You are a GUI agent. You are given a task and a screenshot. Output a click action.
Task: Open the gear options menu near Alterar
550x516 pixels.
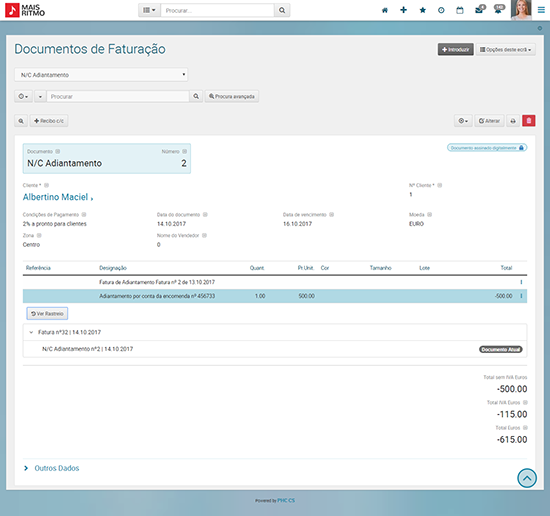(x=463, y=121)
